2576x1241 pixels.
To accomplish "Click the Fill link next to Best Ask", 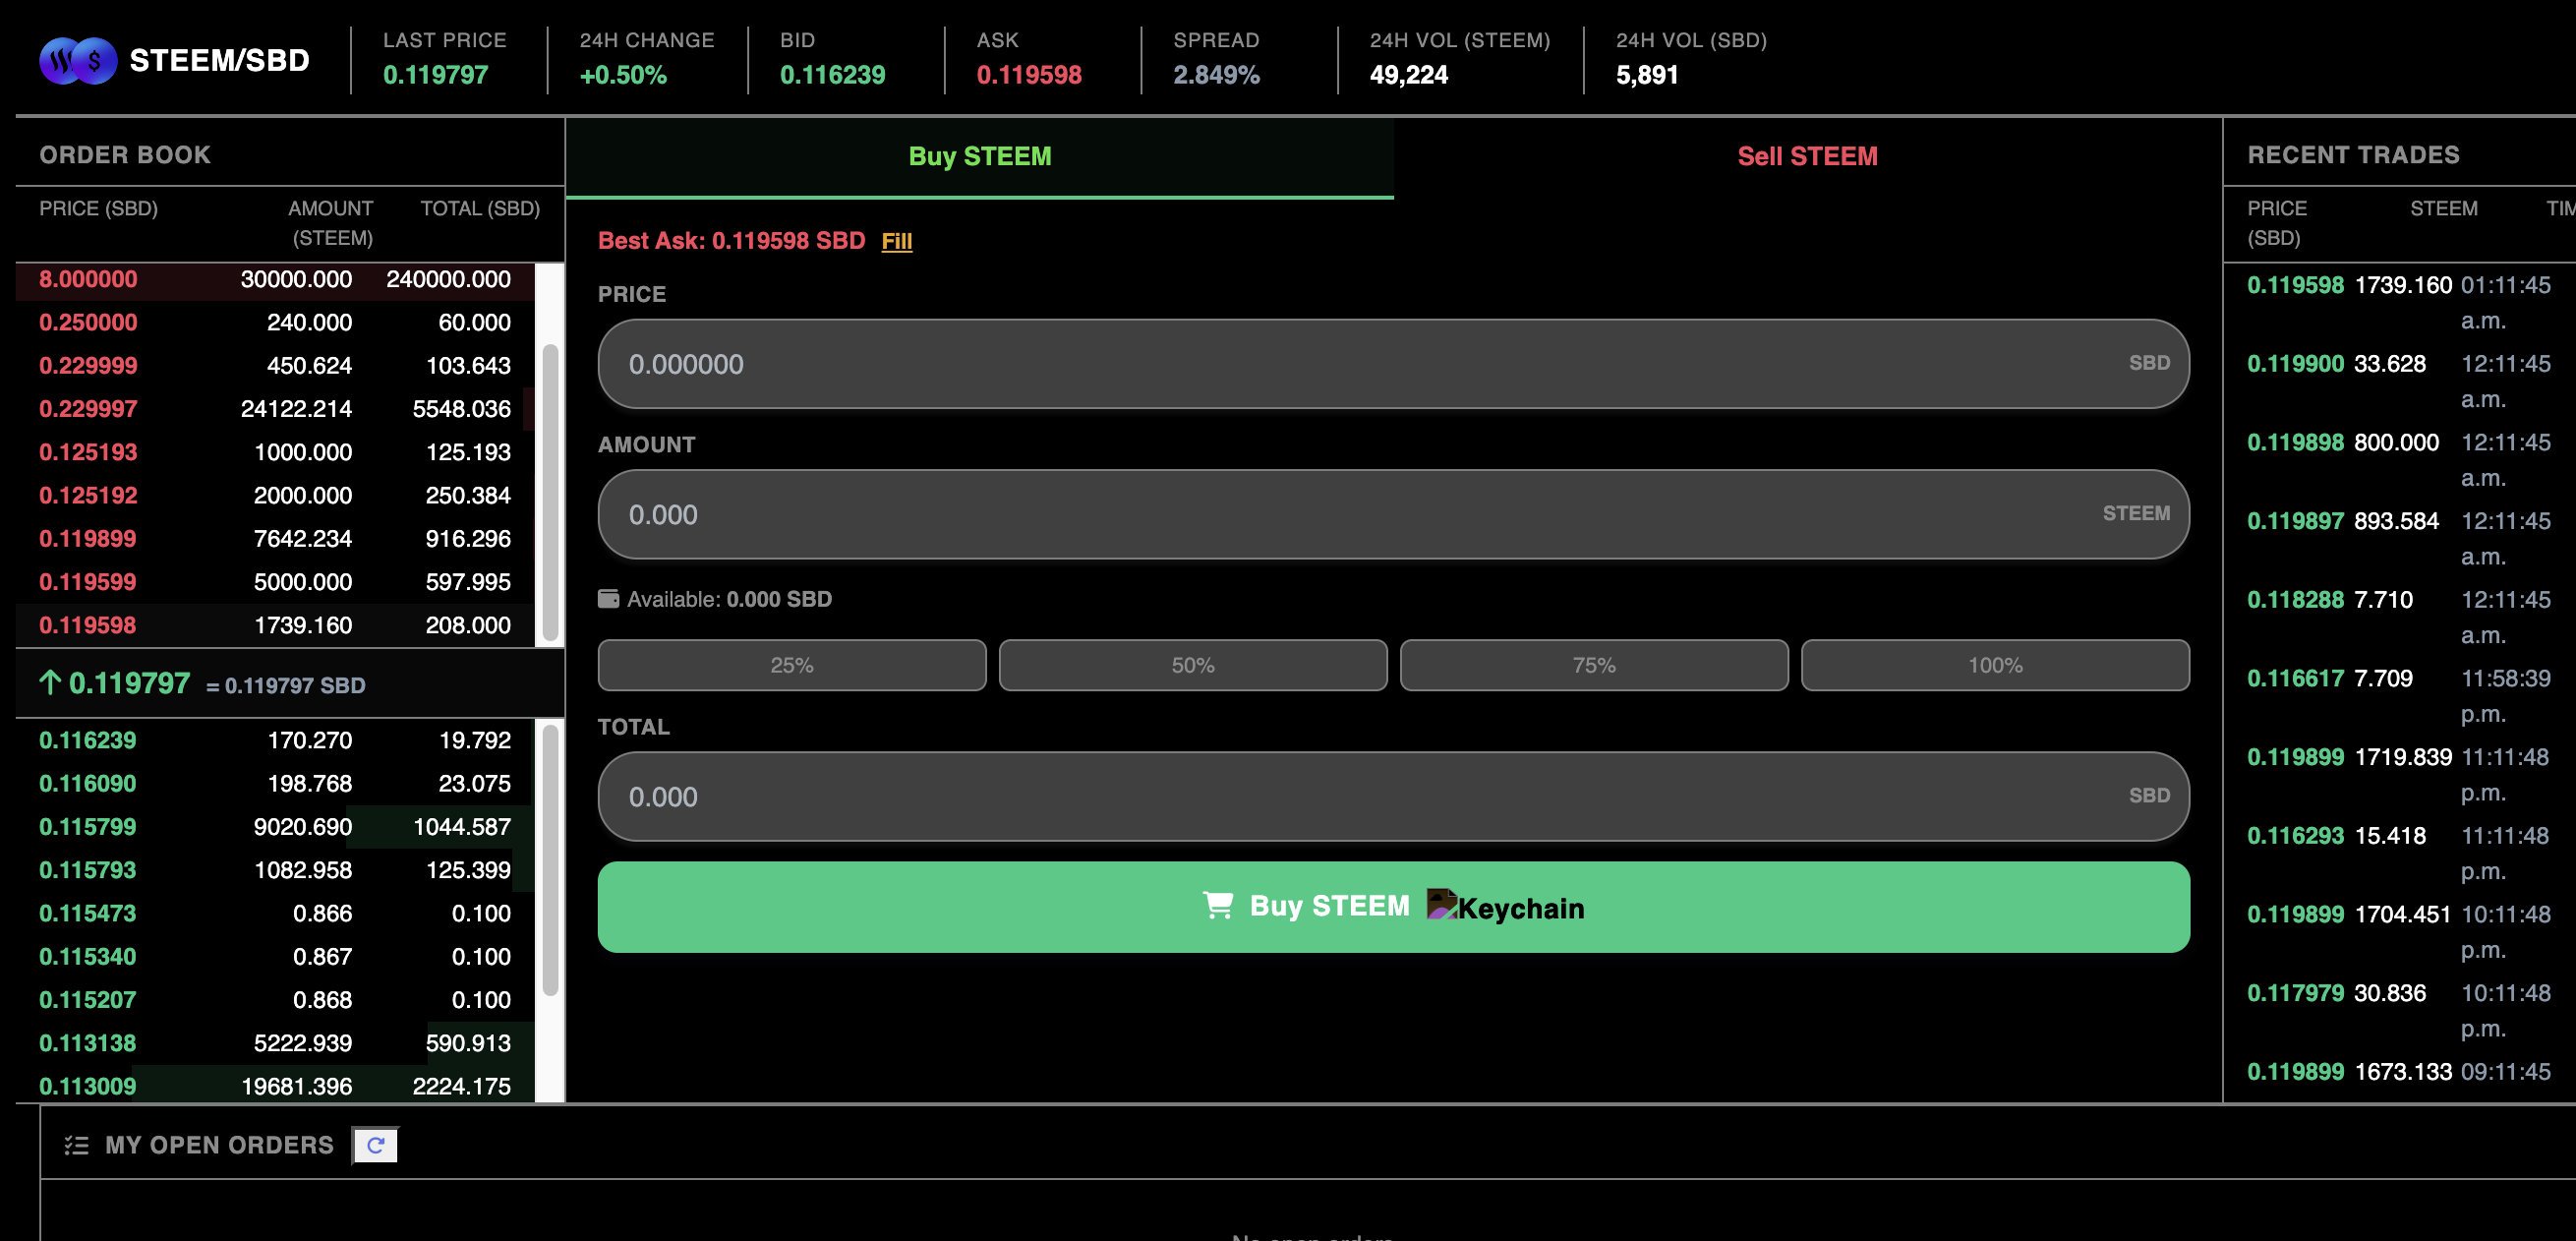I will 896,241.
